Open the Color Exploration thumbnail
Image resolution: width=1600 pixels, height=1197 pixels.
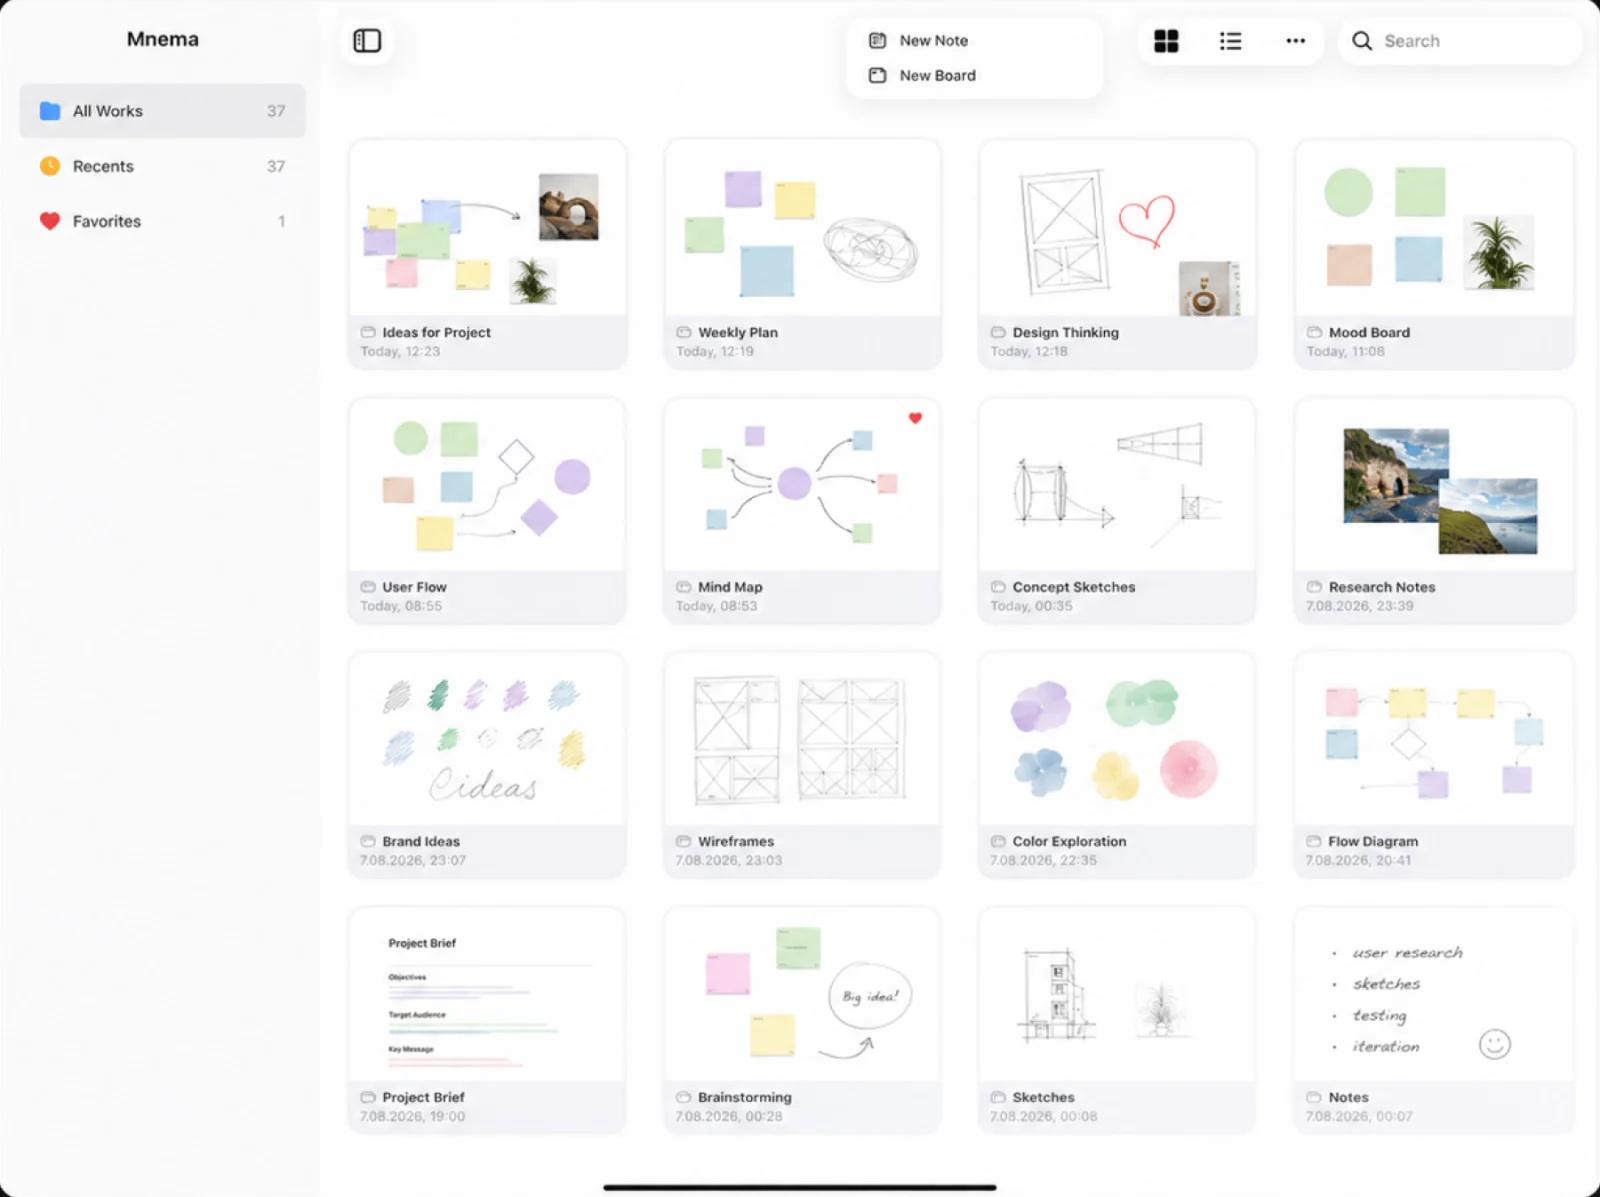pyautogui.click(x=1117, y=740)
